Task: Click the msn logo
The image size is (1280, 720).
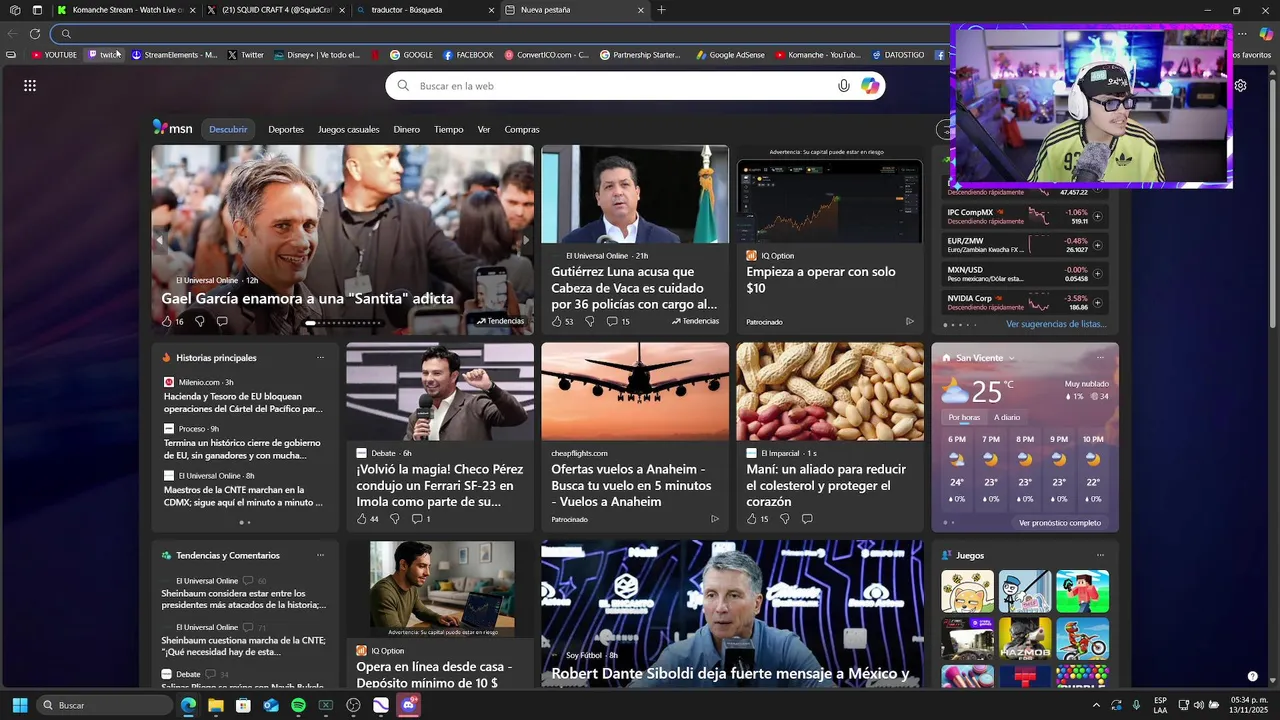Action: 172,128
